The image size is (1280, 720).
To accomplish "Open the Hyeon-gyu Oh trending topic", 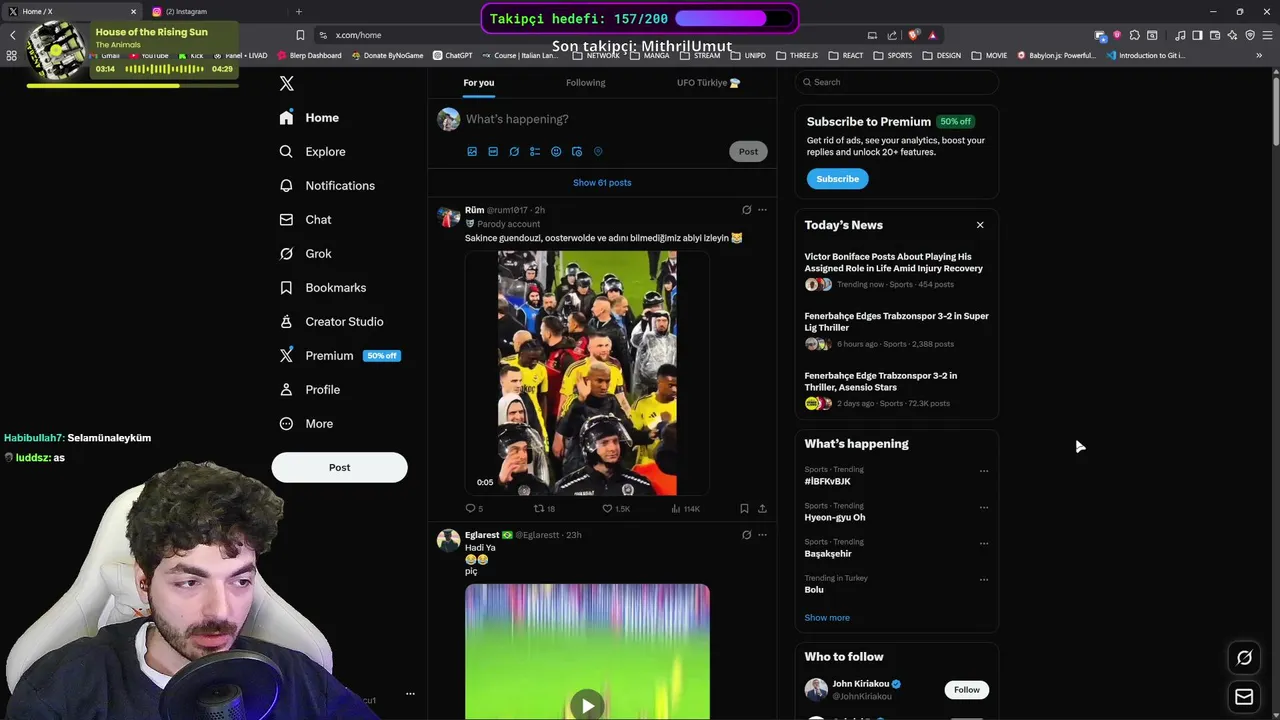I will click(835, 518).
